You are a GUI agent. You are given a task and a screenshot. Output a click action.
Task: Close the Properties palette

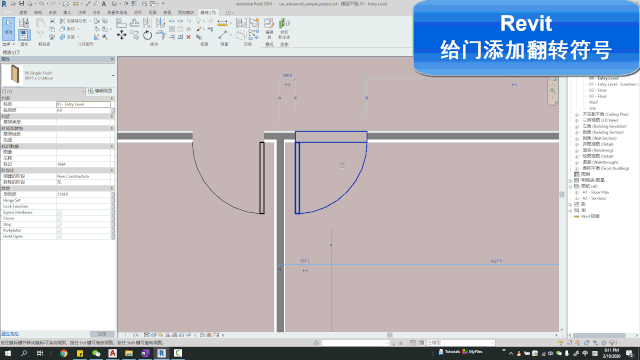(x=112, y=60)
